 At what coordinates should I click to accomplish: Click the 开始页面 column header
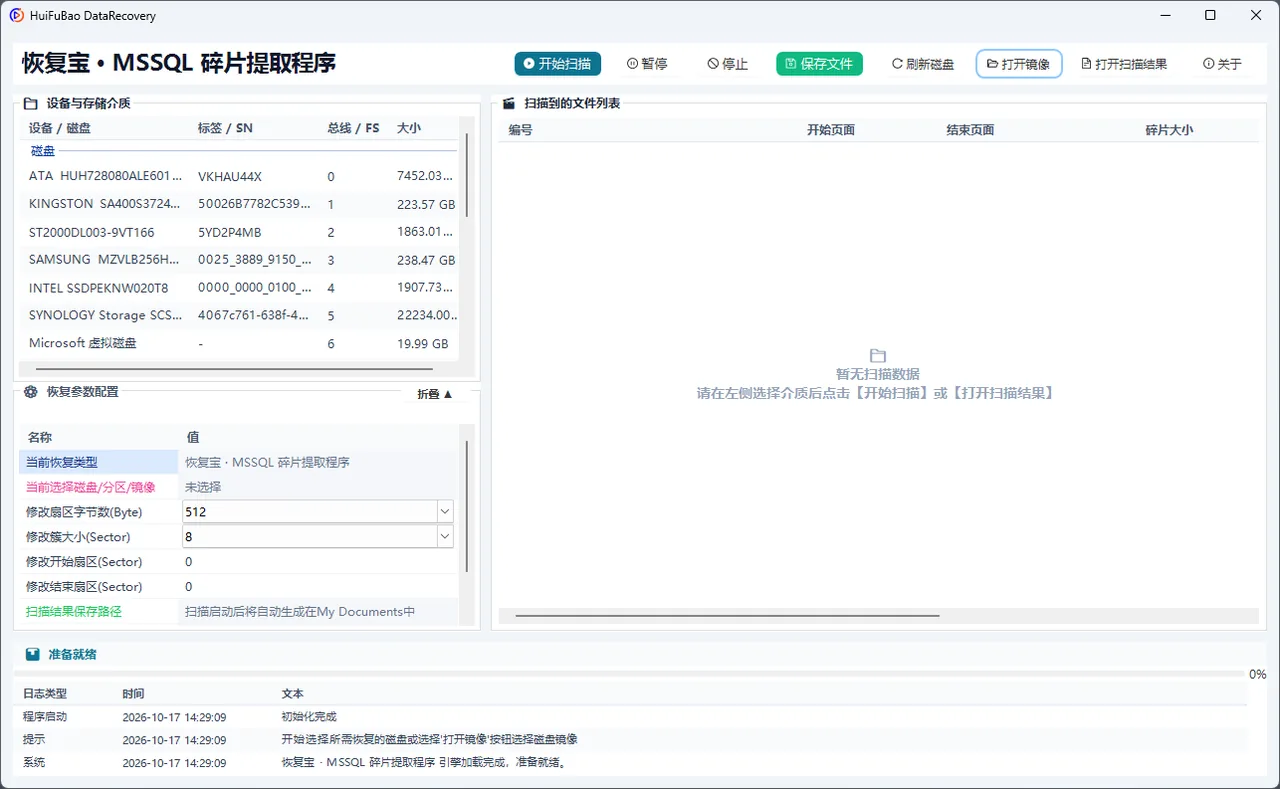coord(831,130)
